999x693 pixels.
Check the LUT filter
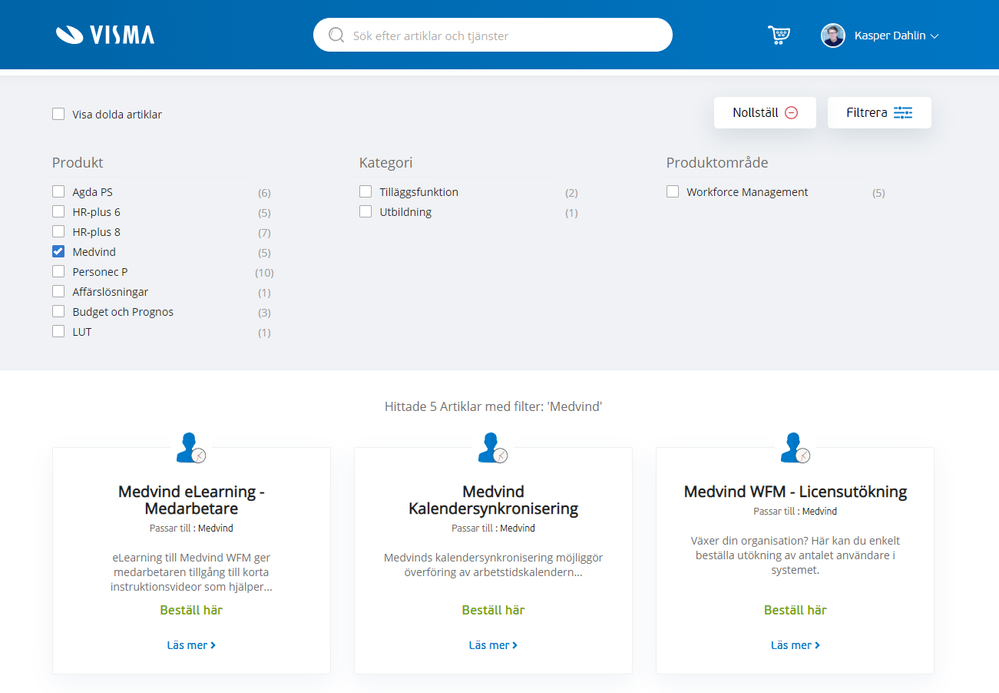(59, 331)
